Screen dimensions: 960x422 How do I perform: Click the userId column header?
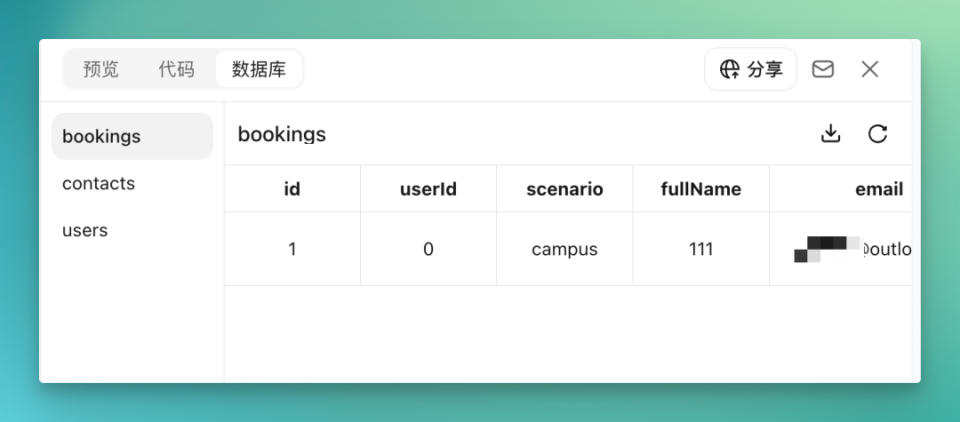pyautogui.click(x=429, y=189)
